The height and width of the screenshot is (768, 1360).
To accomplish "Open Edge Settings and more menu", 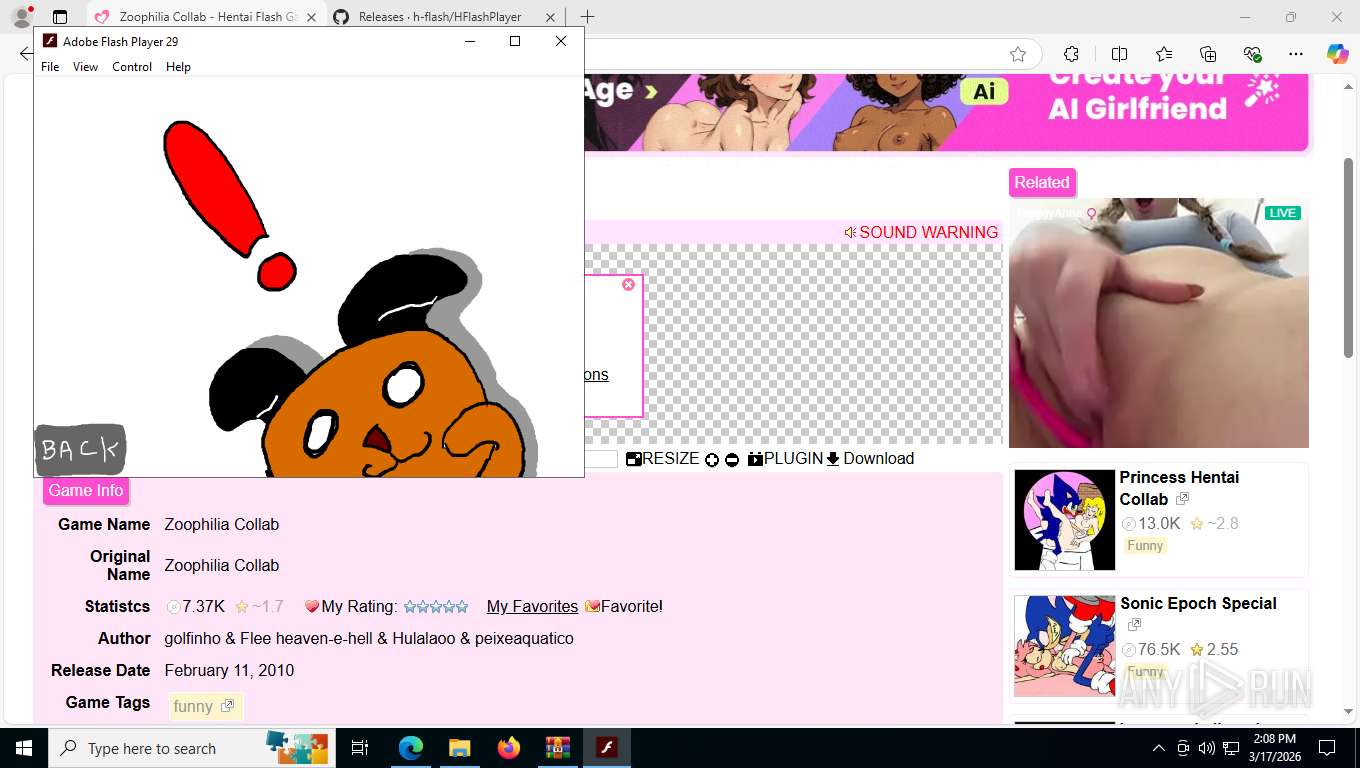I will pos(1296,54).
